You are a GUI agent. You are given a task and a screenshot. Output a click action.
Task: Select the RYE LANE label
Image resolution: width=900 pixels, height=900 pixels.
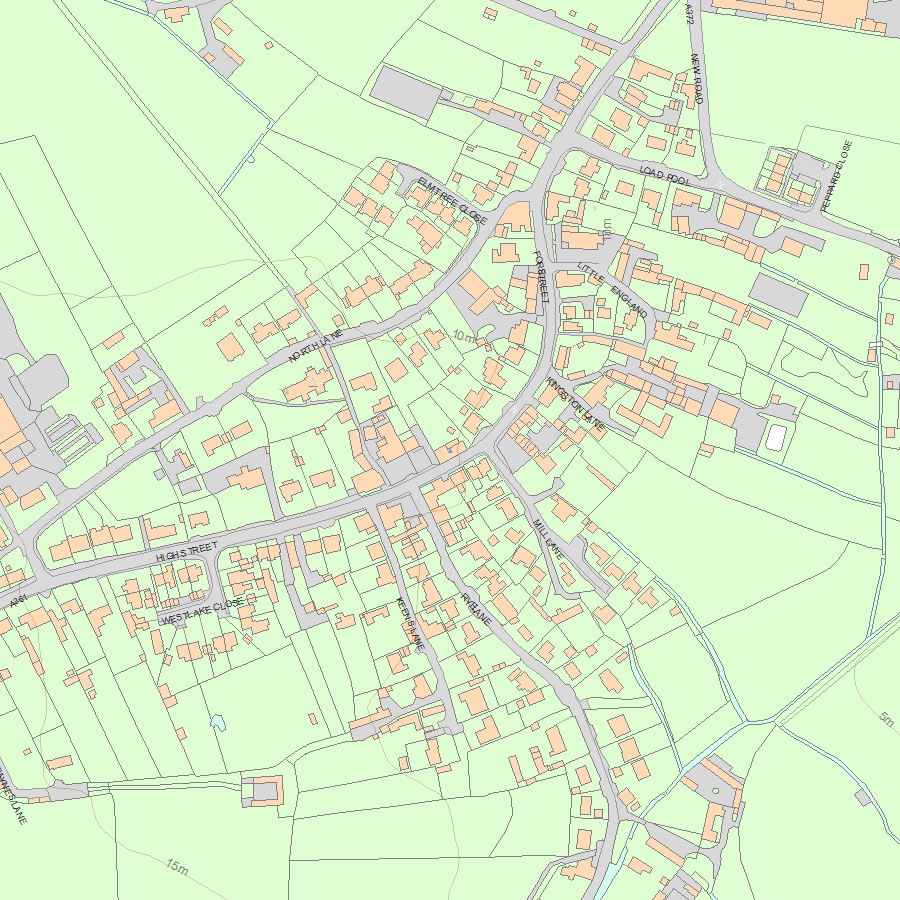476,609
